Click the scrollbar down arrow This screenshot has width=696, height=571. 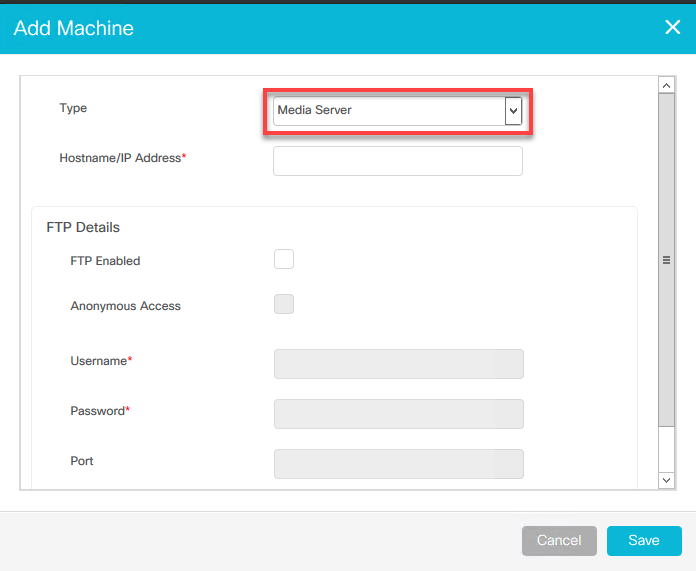tap(666, 480)
